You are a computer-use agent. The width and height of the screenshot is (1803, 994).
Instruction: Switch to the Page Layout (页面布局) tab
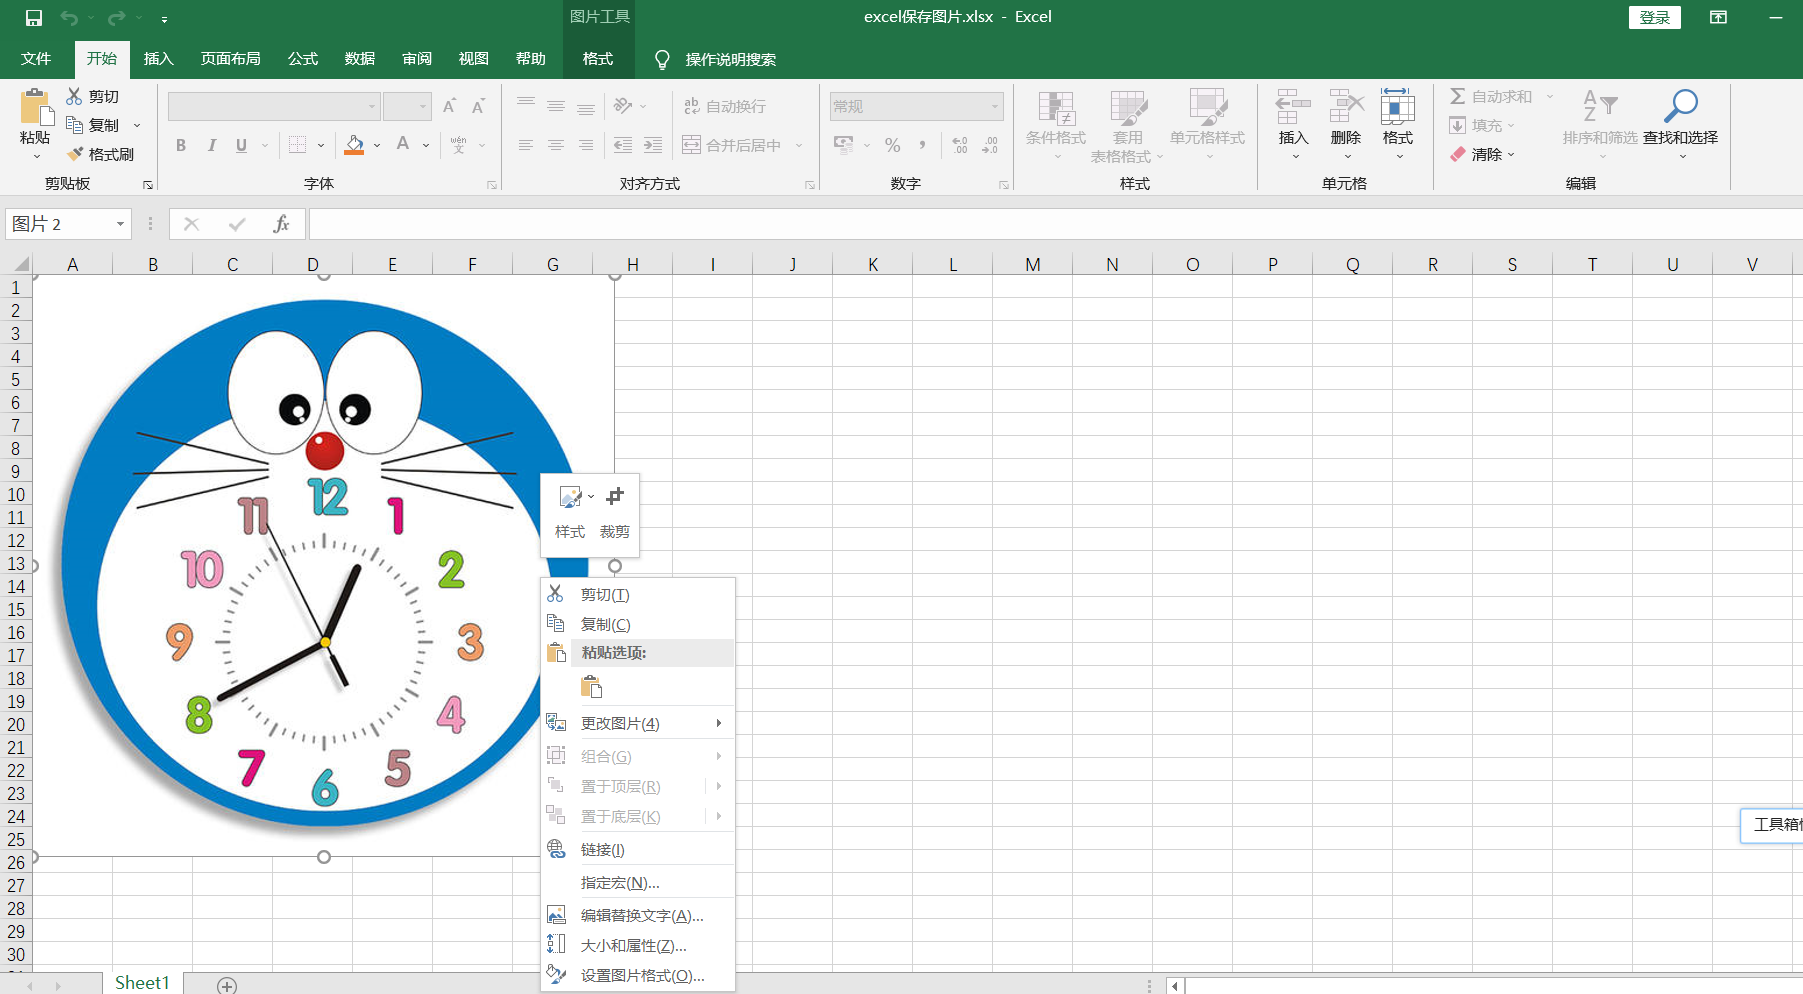coord(231,59)
